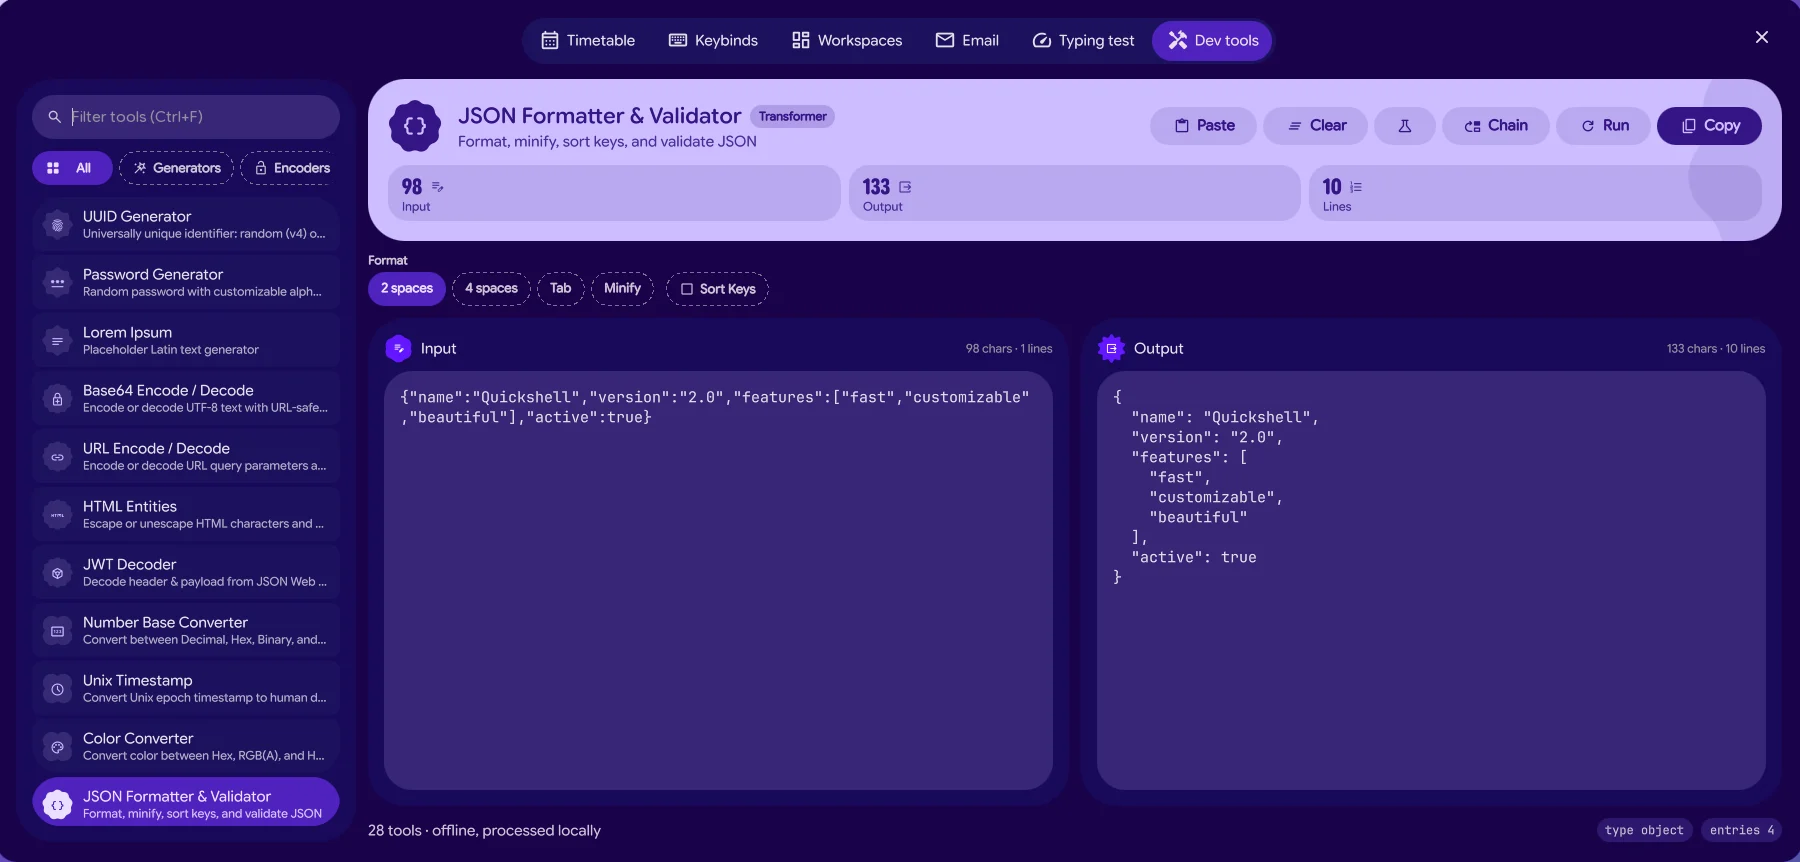Click the Output panel header icon
Image resolution: width=1800 pixels, height=862 pixels.
click(1111, 348)
